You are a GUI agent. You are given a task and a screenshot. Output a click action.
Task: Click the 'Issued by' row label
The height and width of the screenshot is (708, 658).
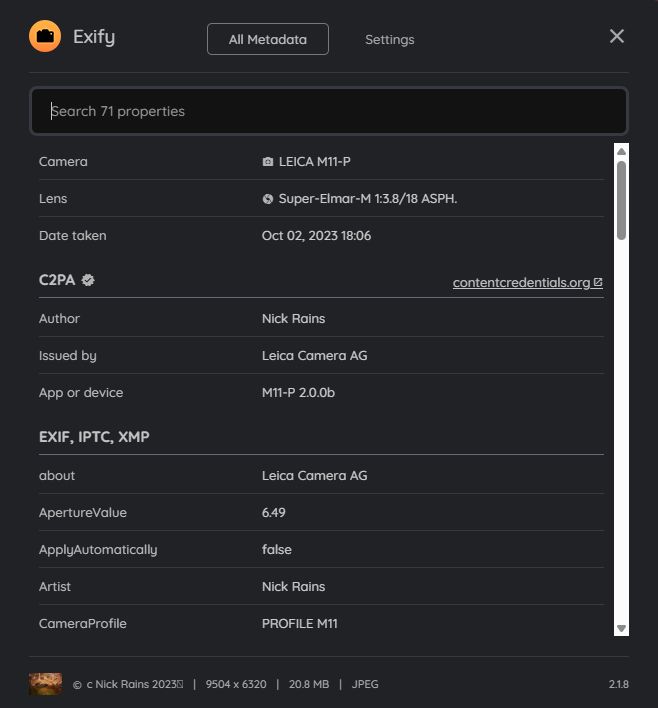[x=68, y=356]
